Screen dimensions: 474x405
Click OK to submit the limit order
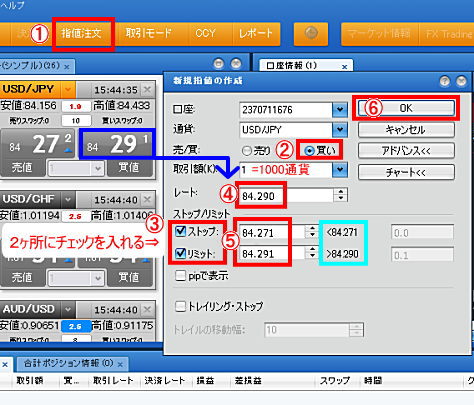(x=406, y=108)
